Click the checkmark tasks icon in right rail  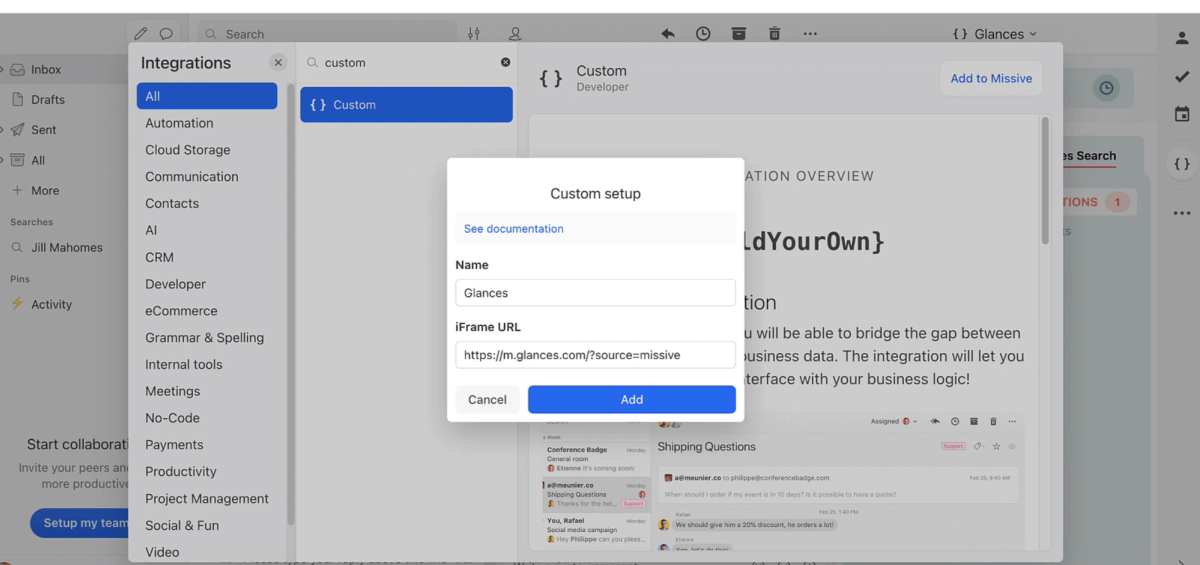1181,76
